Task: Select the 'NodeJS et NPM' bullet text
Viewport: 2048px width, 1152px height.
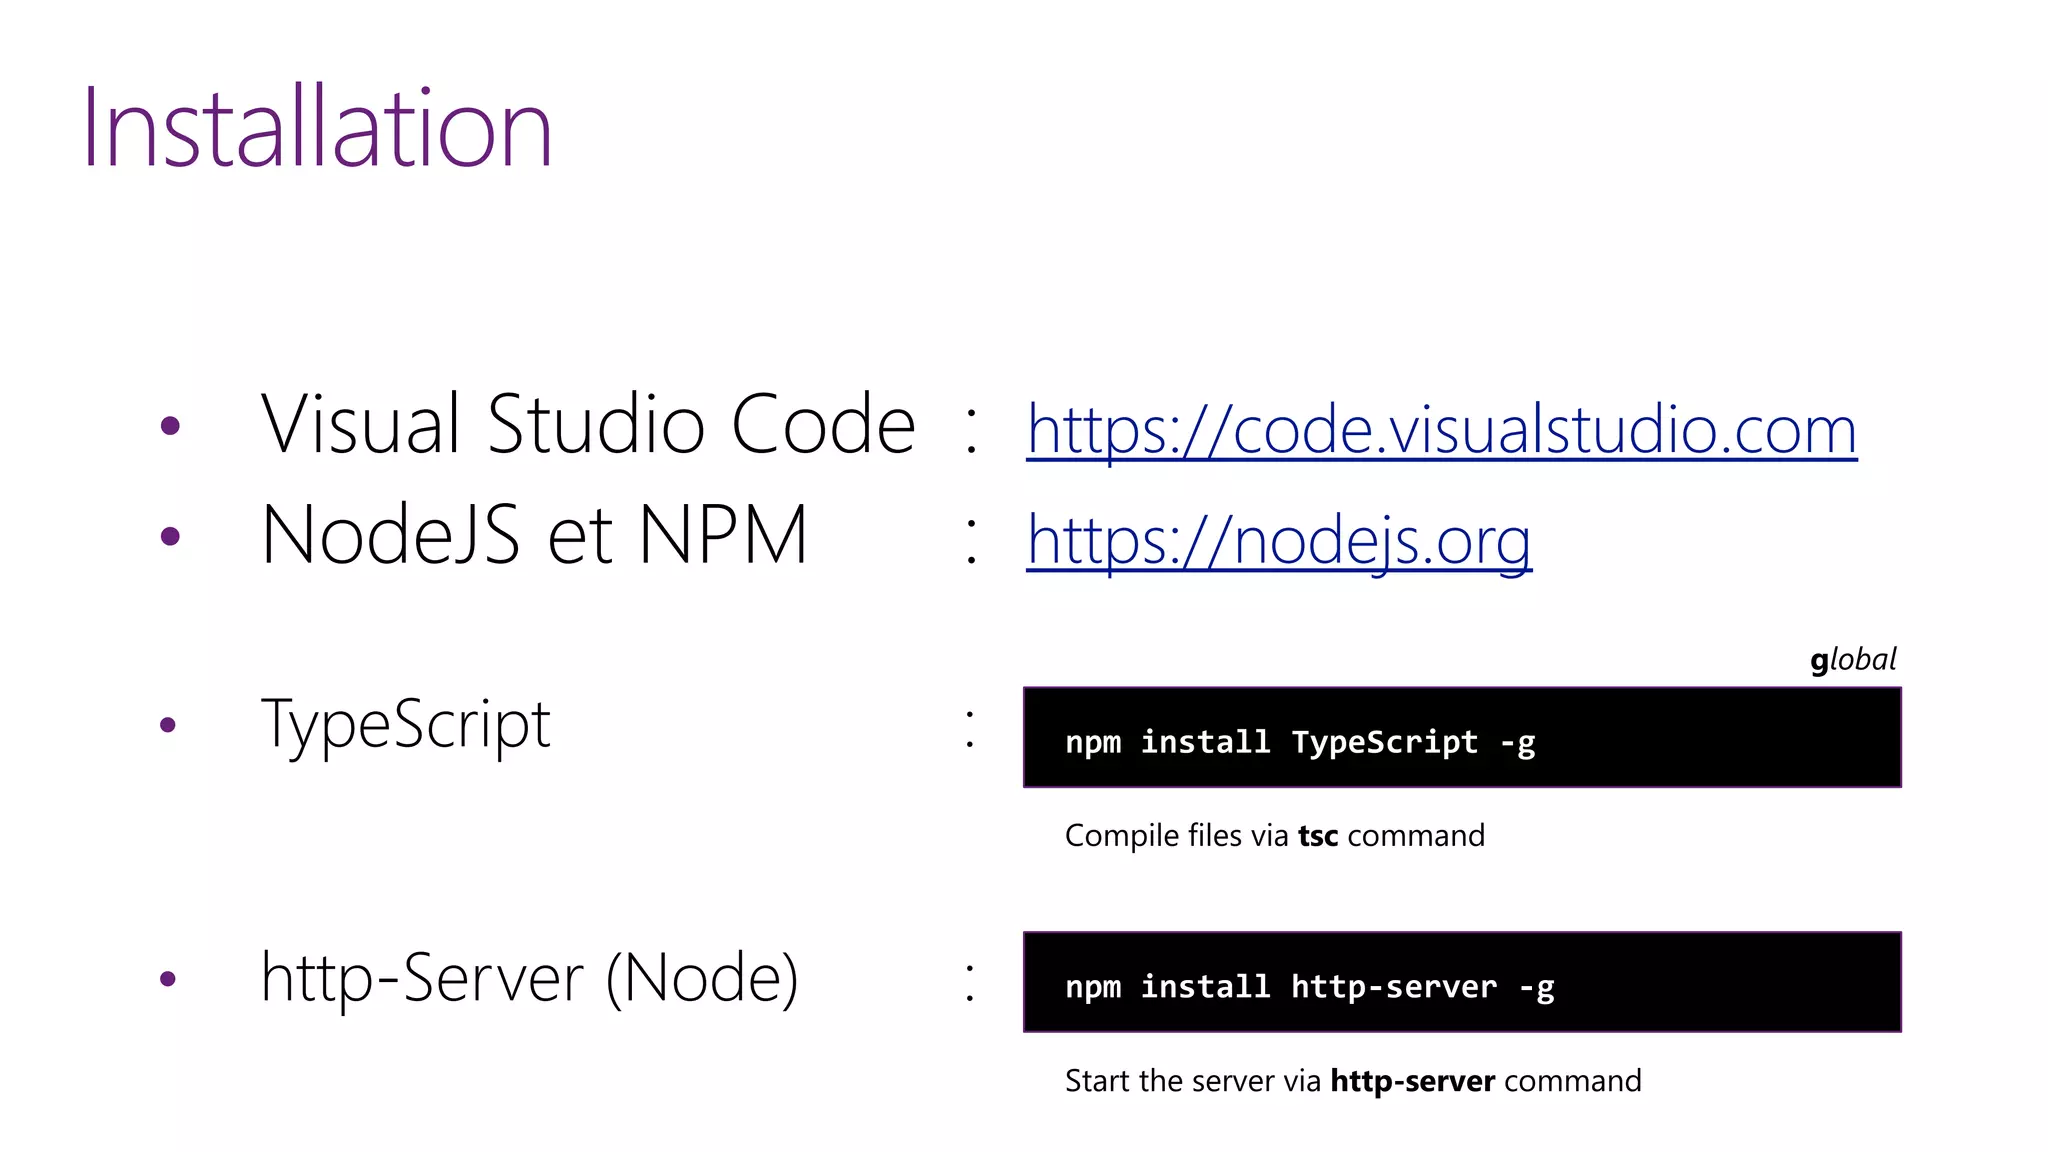Action: [534, 535]
